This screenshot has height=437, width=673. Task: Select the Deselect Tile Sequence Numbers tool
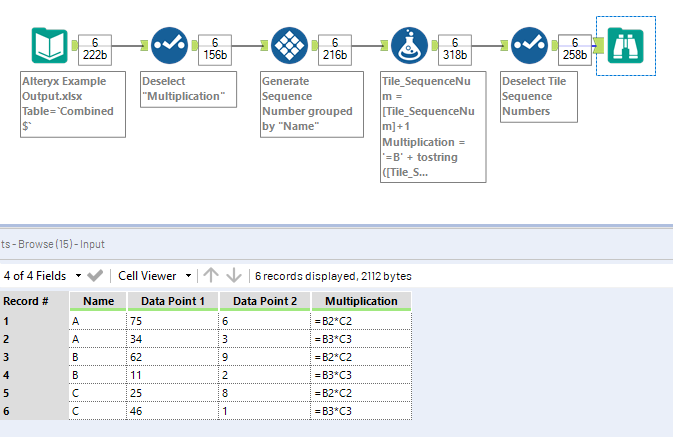pos(529,46)
